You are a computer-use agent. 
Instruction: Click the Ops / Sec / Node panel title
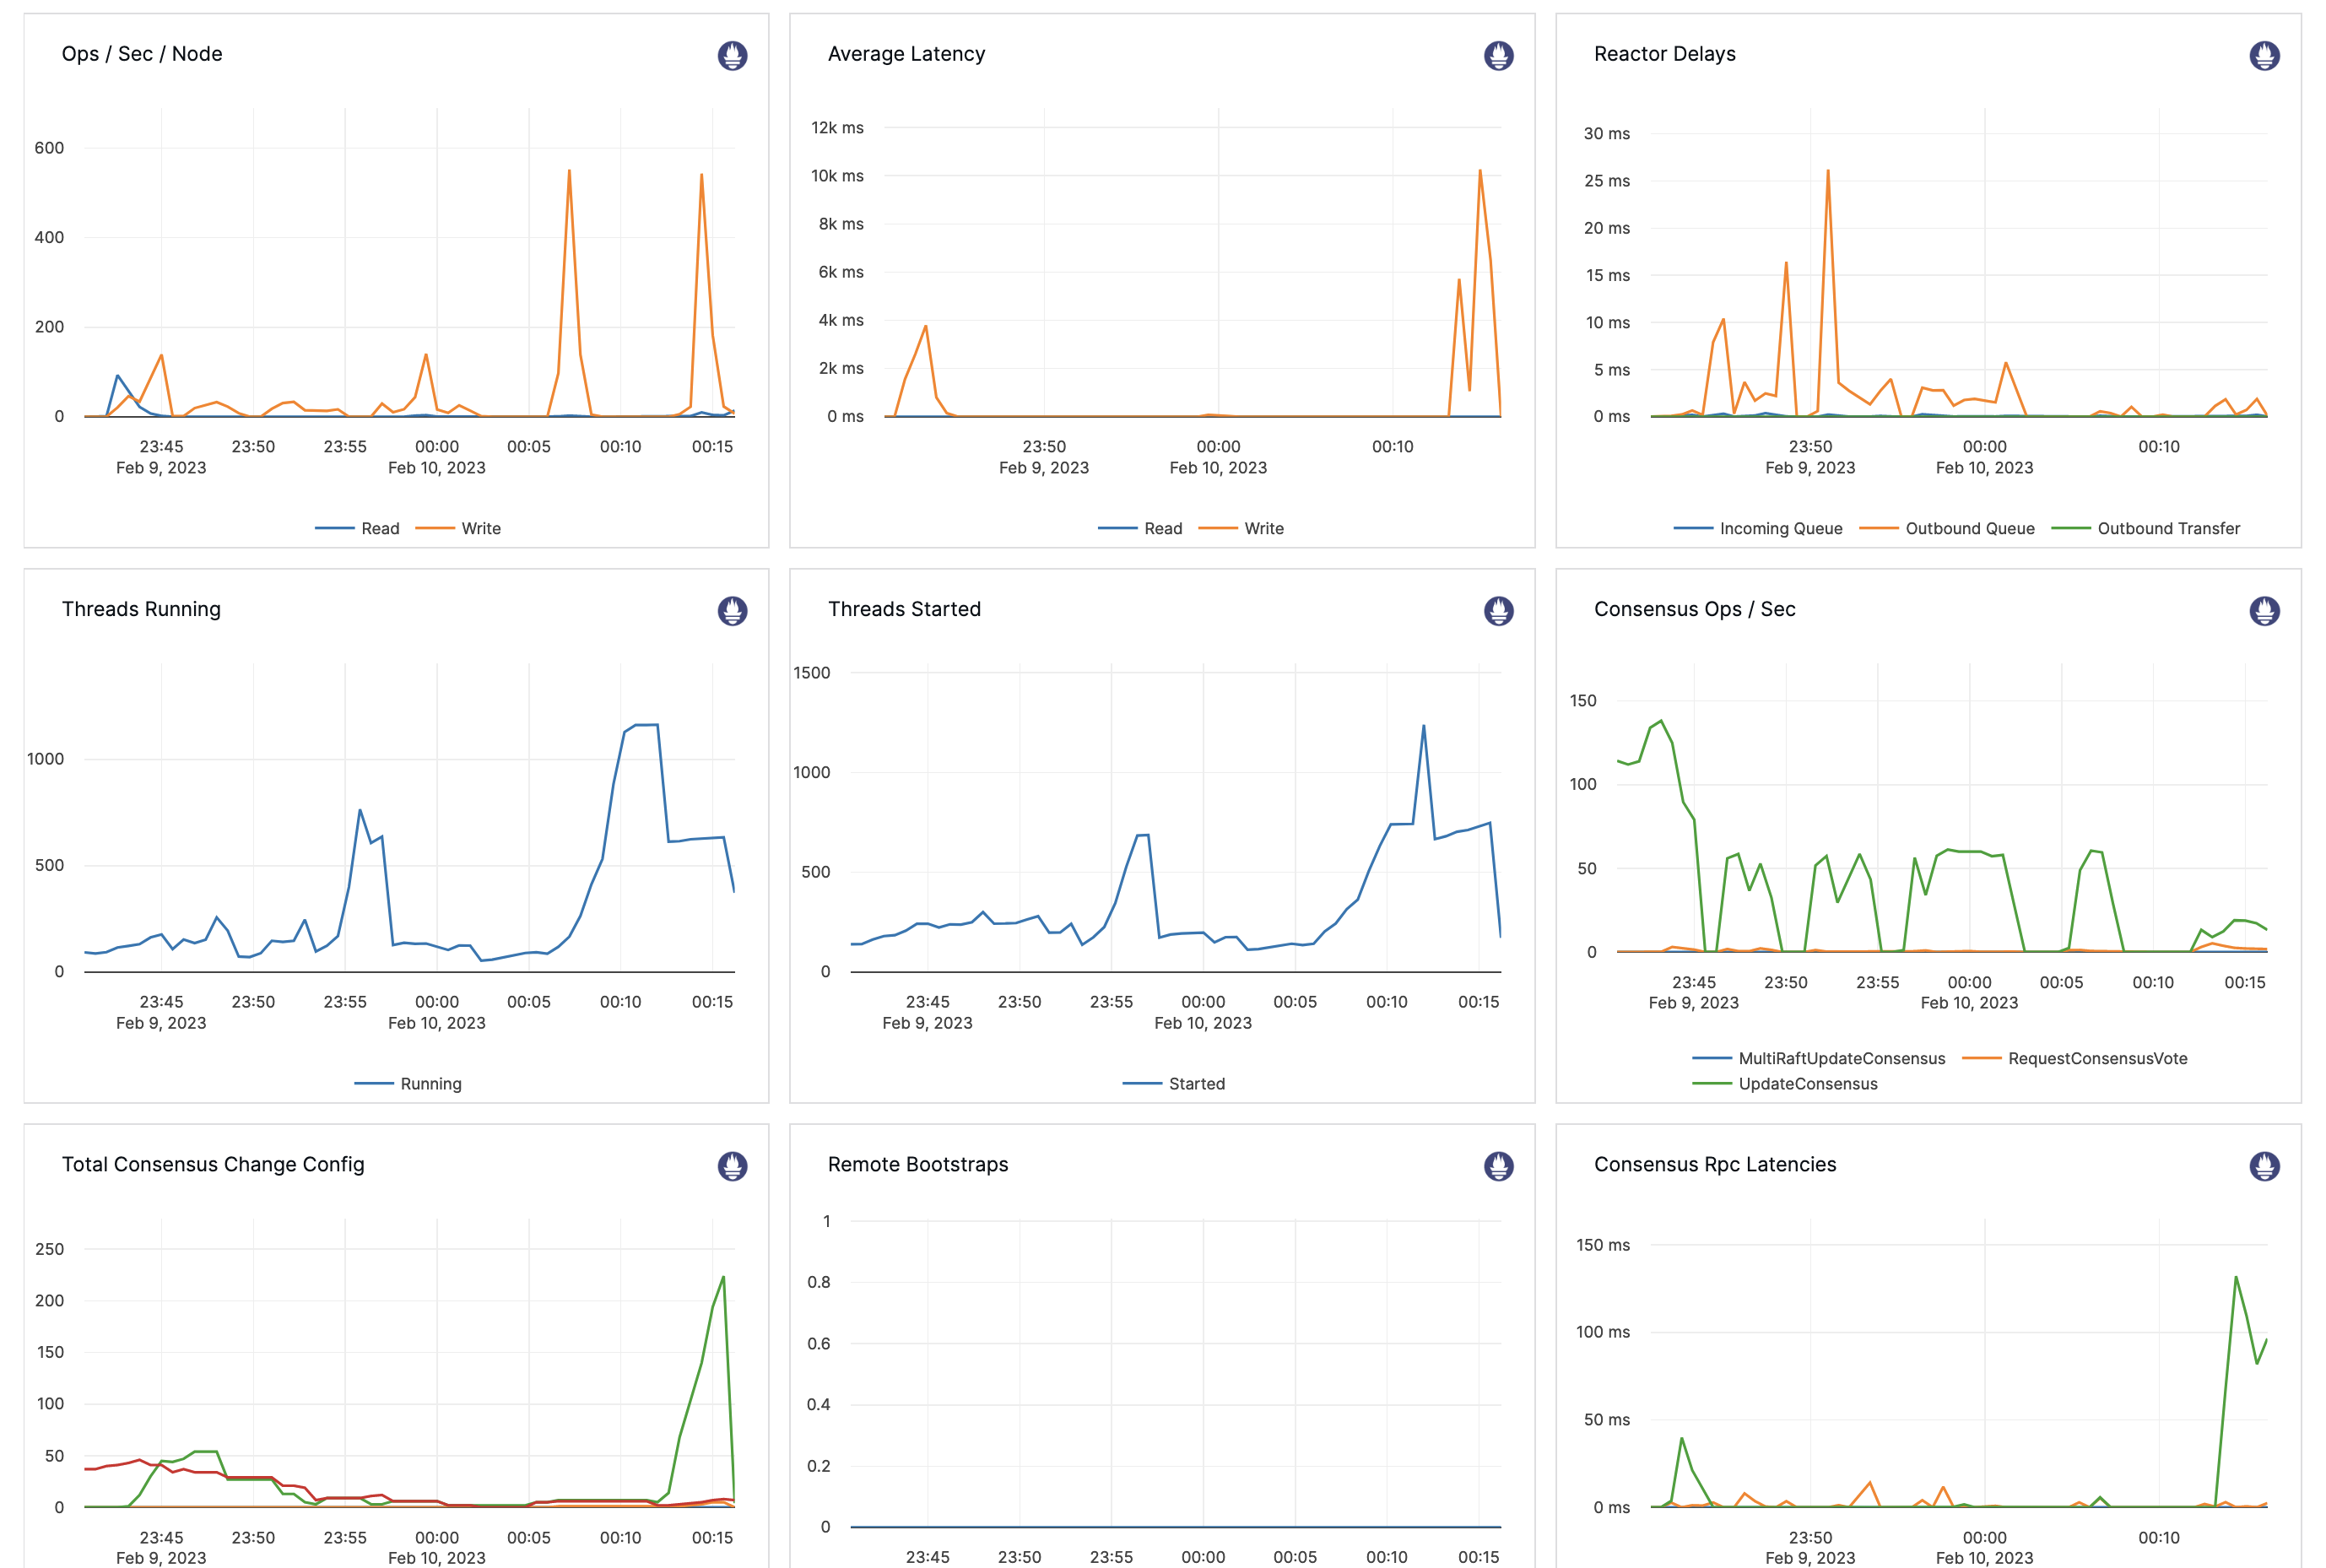pyautogui.click(x=142, y=54)
